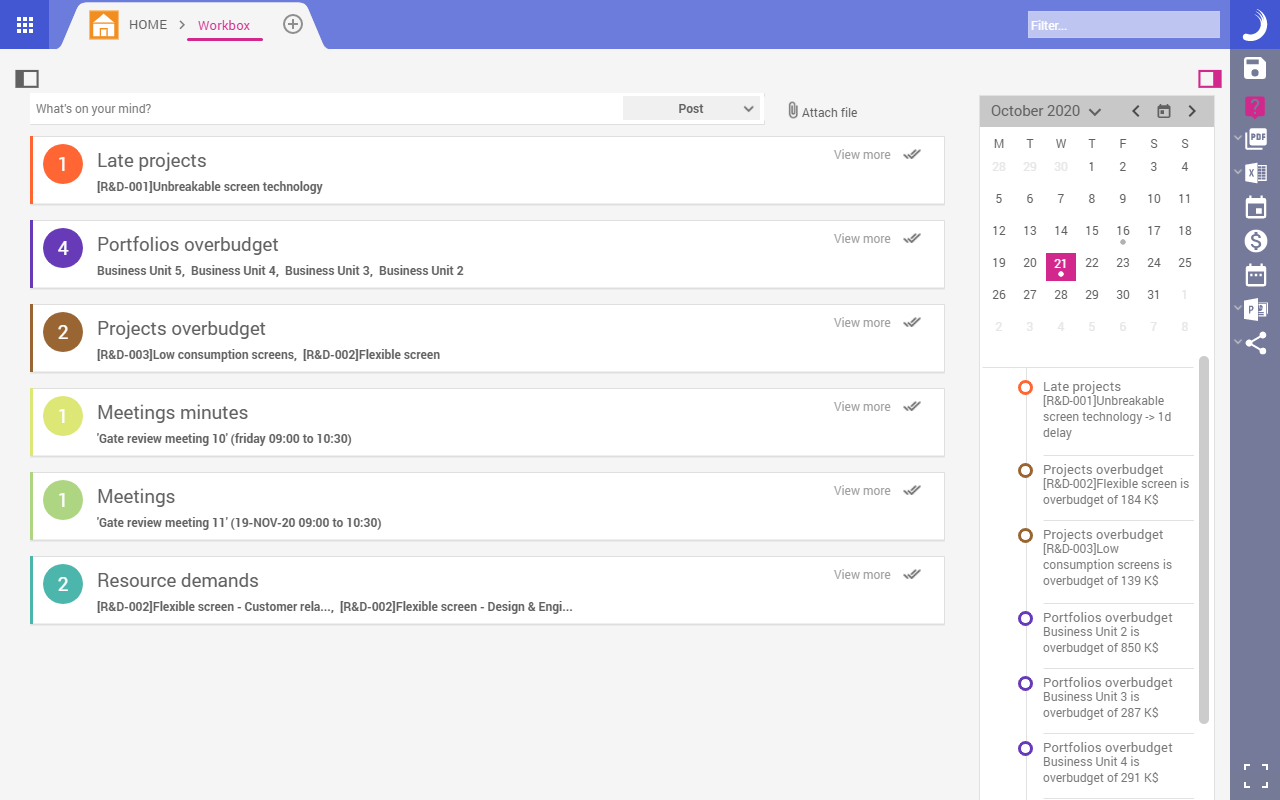
Task: Click the Attach file button
Action: point(821,112)
